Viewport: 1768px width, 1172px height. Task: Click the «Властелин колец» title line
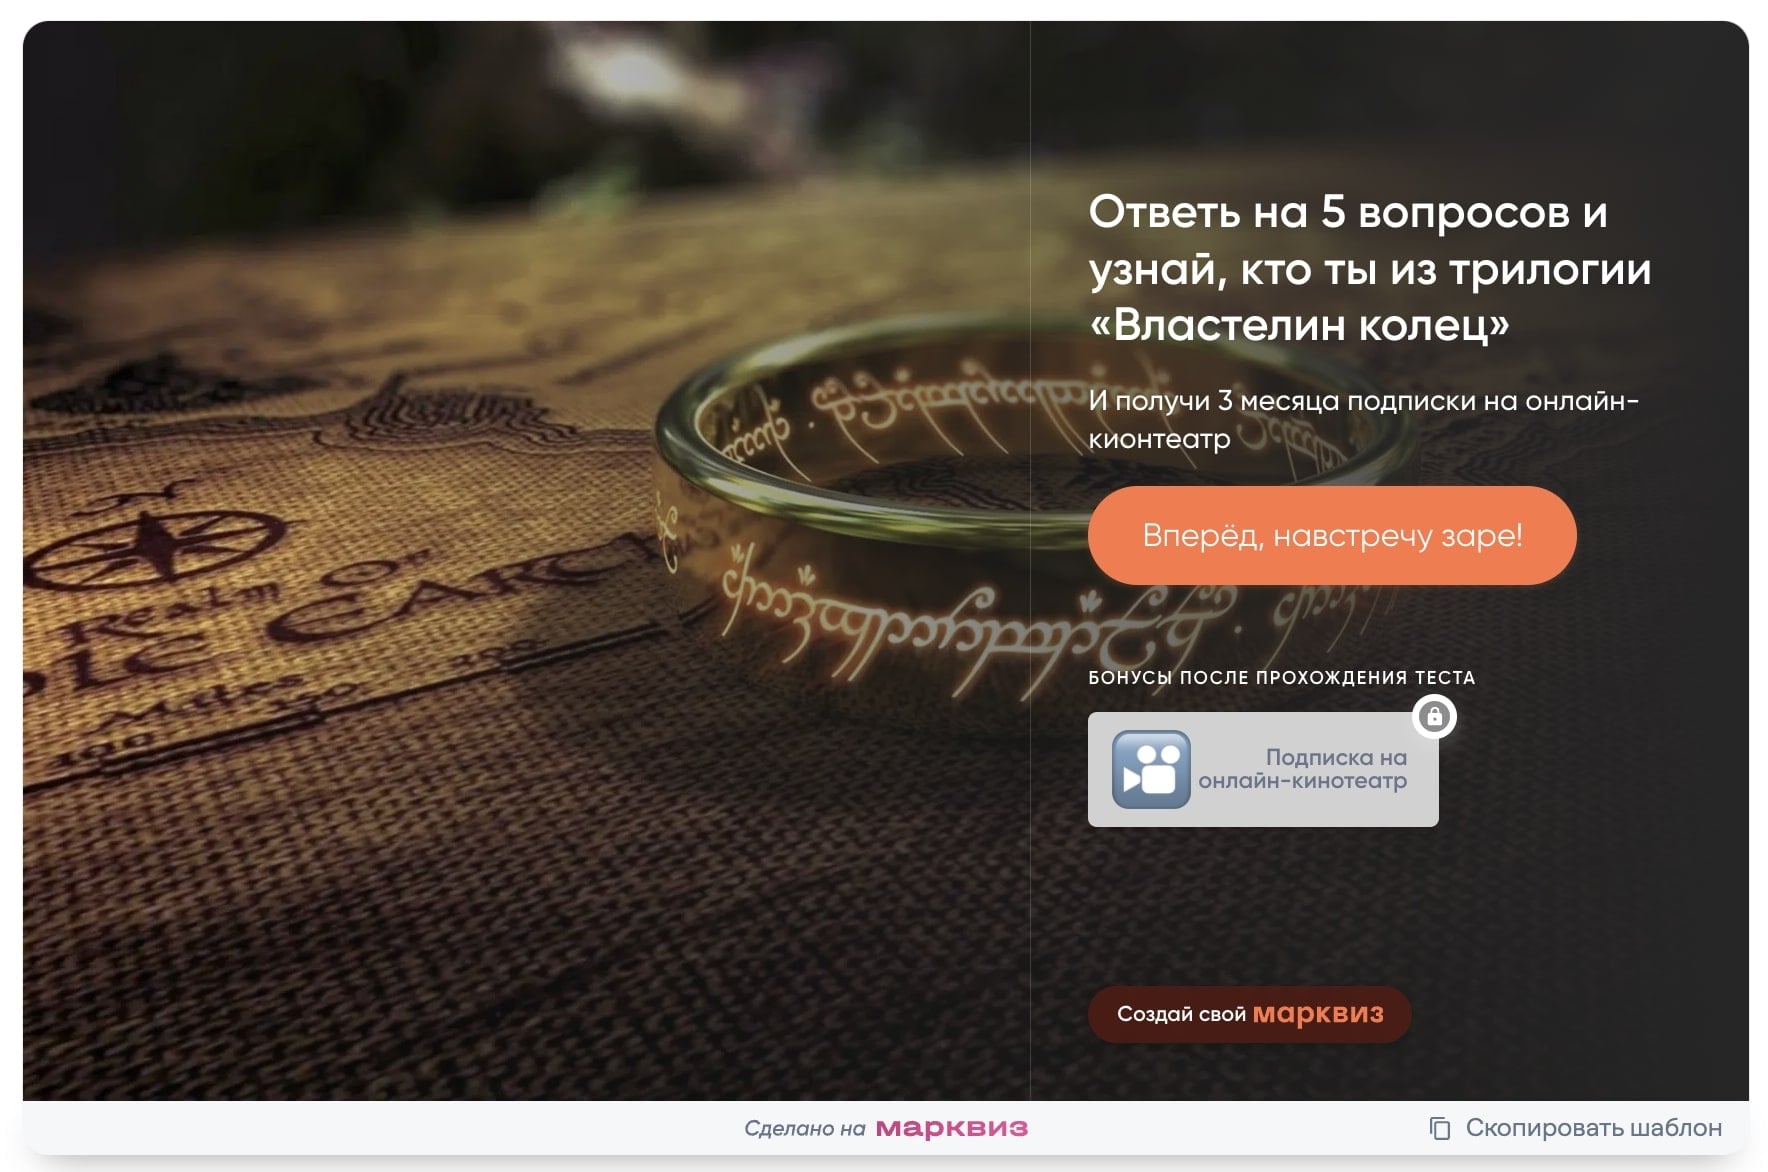pyautogui.click(x=1299, y=324)
